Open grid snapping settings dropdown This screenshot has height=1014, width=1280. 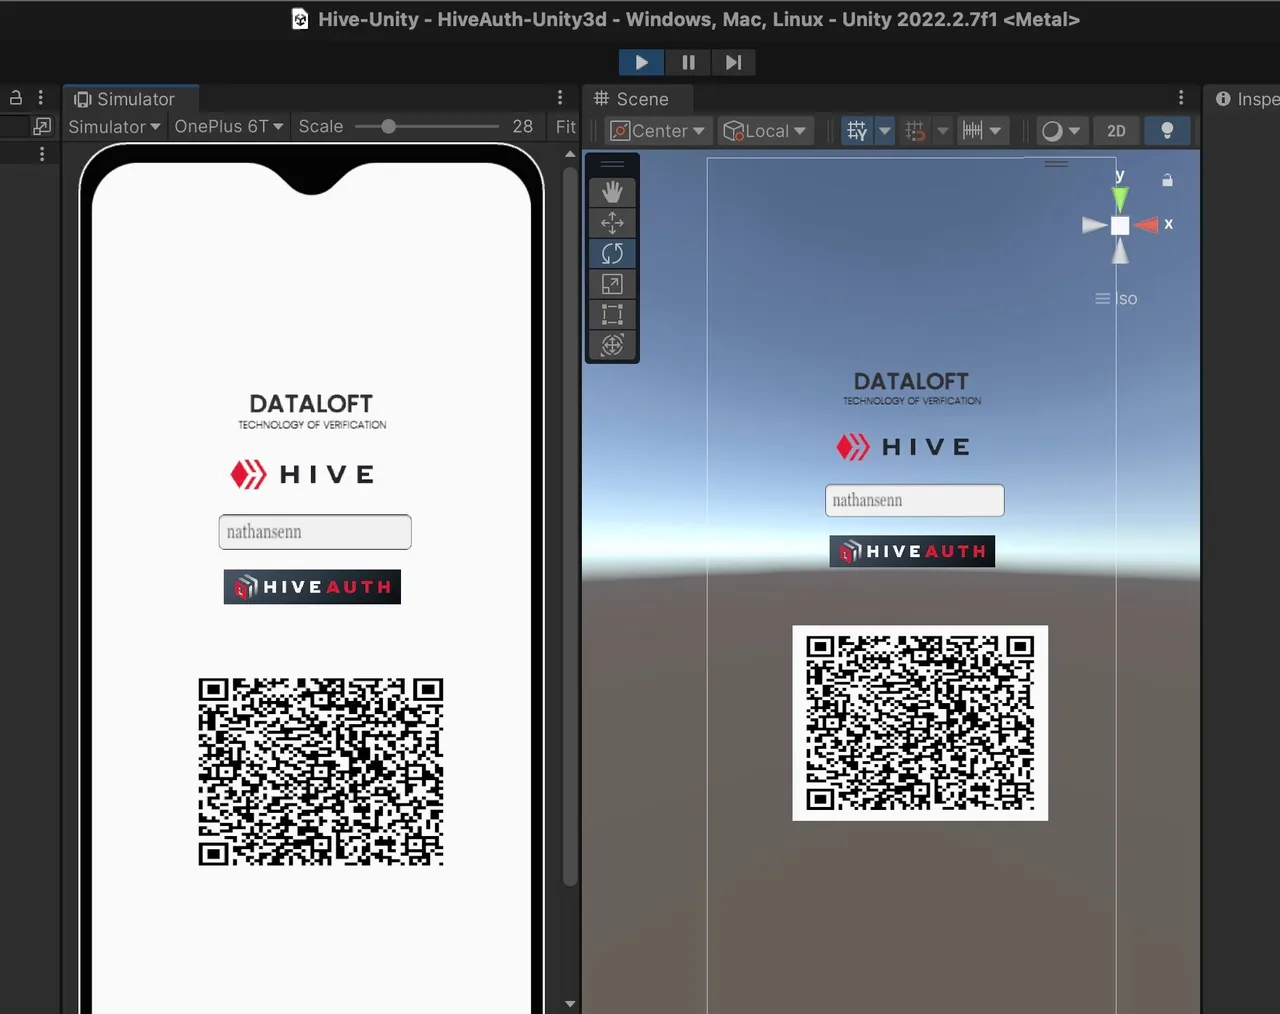click(x=942, y=131)
